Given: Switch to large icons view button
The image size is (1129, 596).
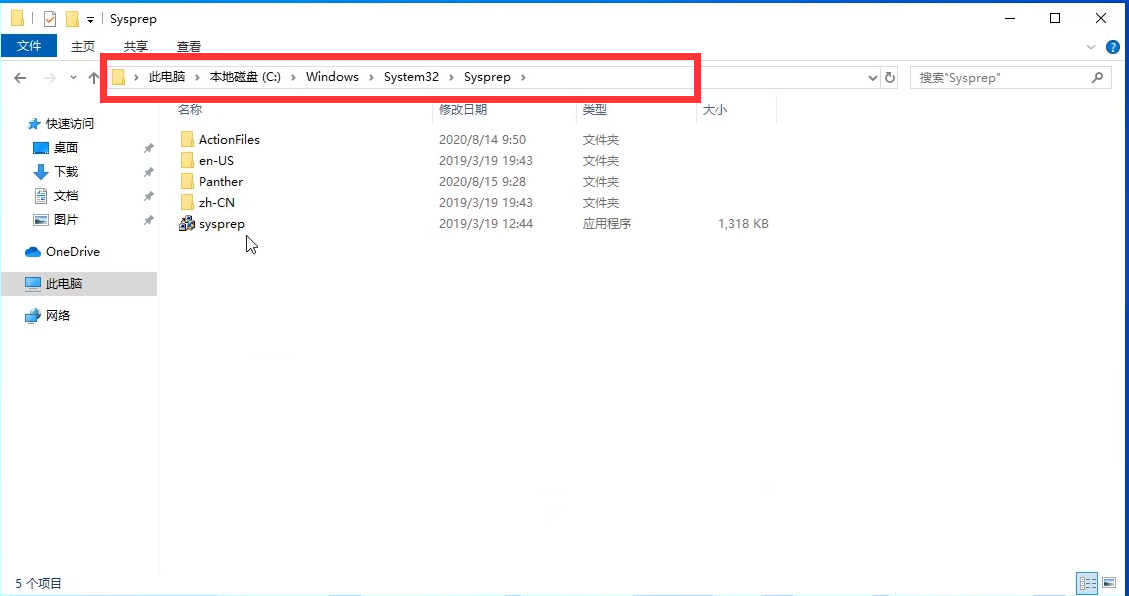Looking at the screenshot, I should [1110, 583].
